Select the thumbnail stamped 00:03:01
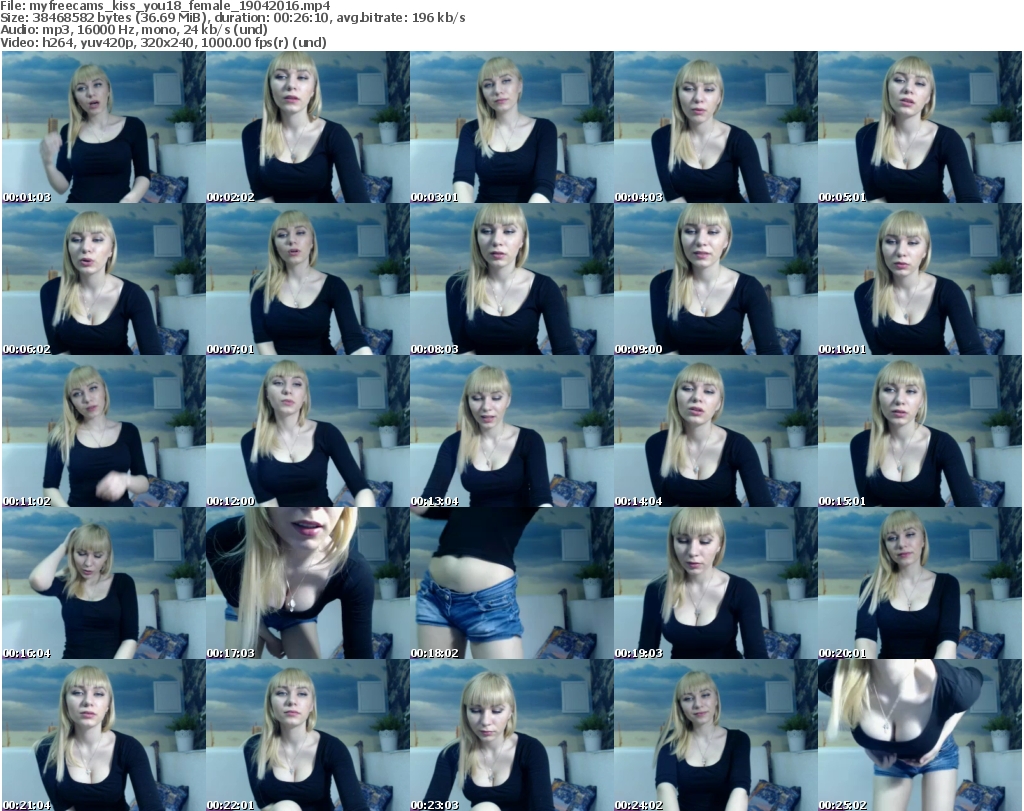This screenshot has width=1024, height=811. (511, 127)
